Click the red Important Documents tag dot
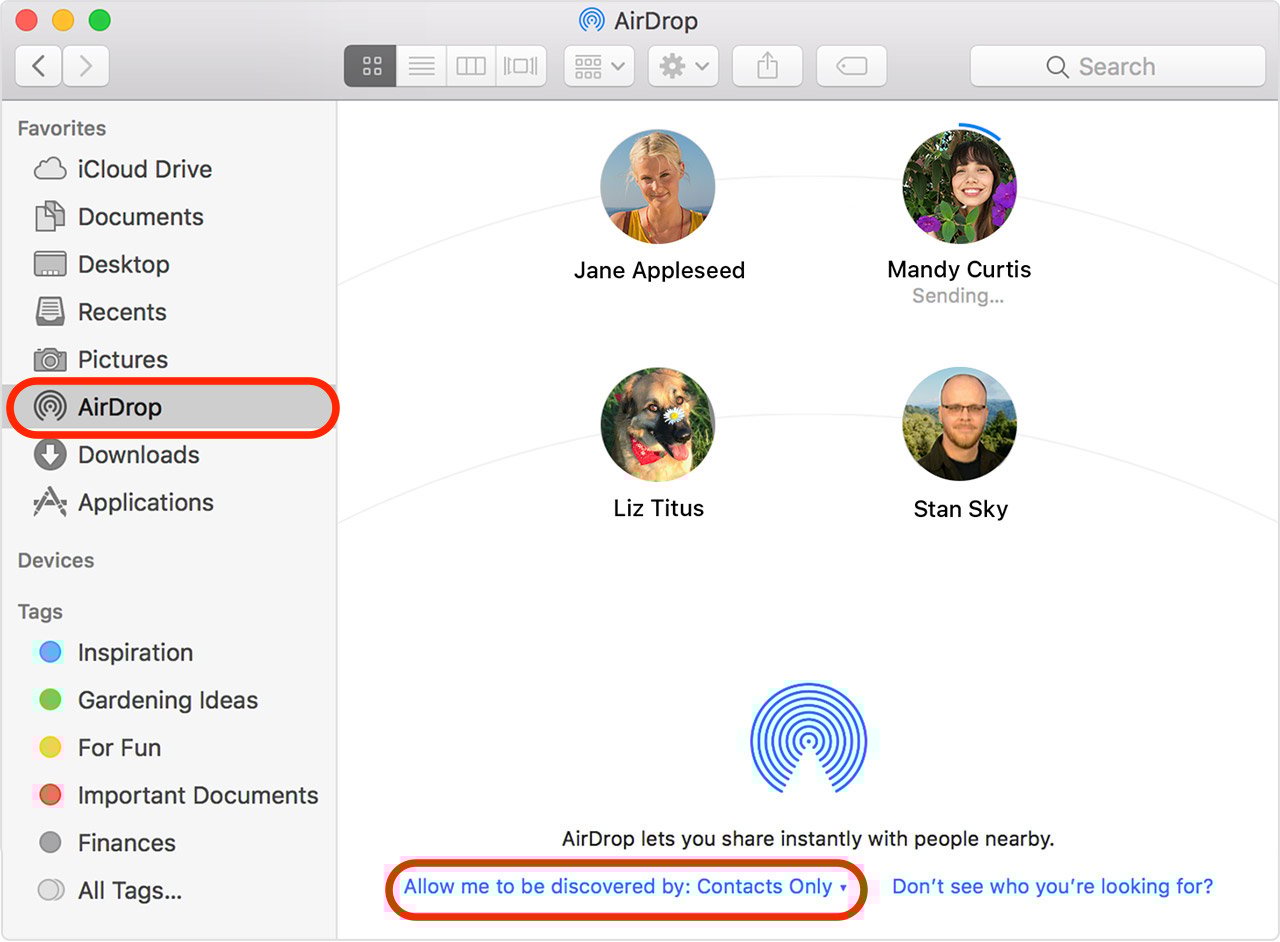The image size is (1280, 942). click(50, 796)
